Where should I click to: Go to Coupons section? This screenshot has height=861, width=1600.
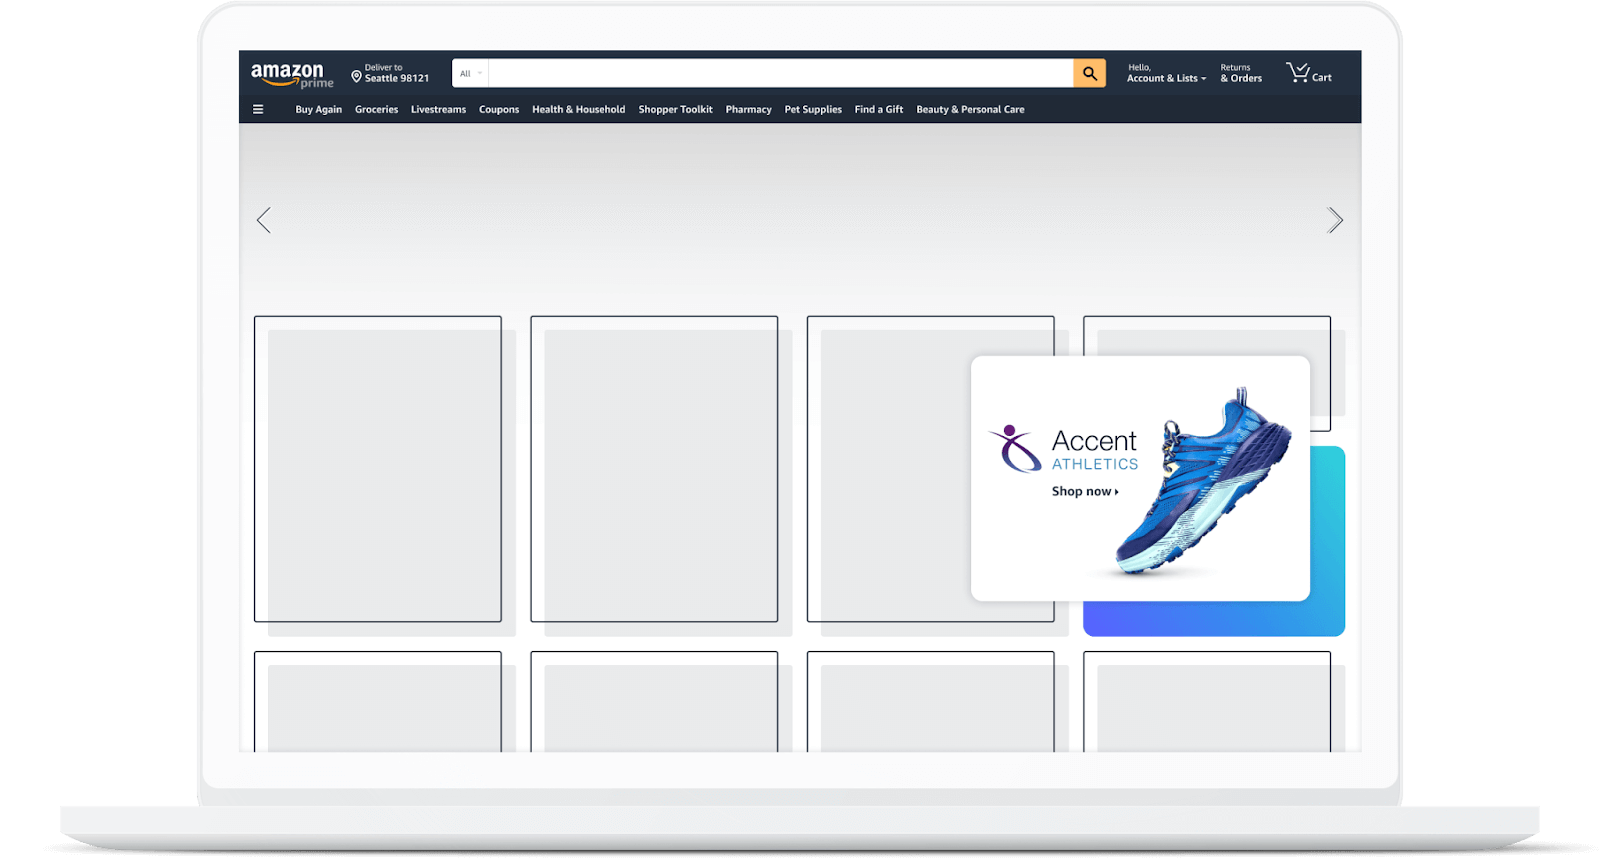pos(498,110)
